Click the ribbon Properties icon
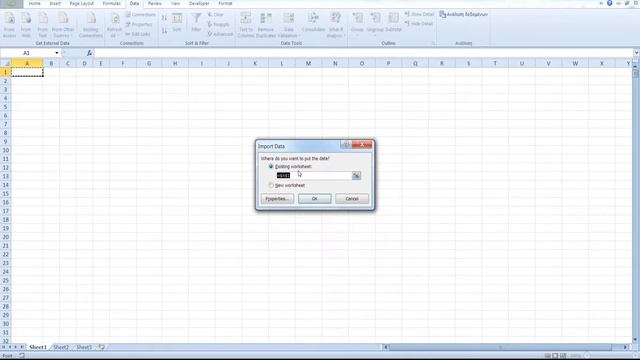The height and width of the screenshot is (360, 640). 139,24
